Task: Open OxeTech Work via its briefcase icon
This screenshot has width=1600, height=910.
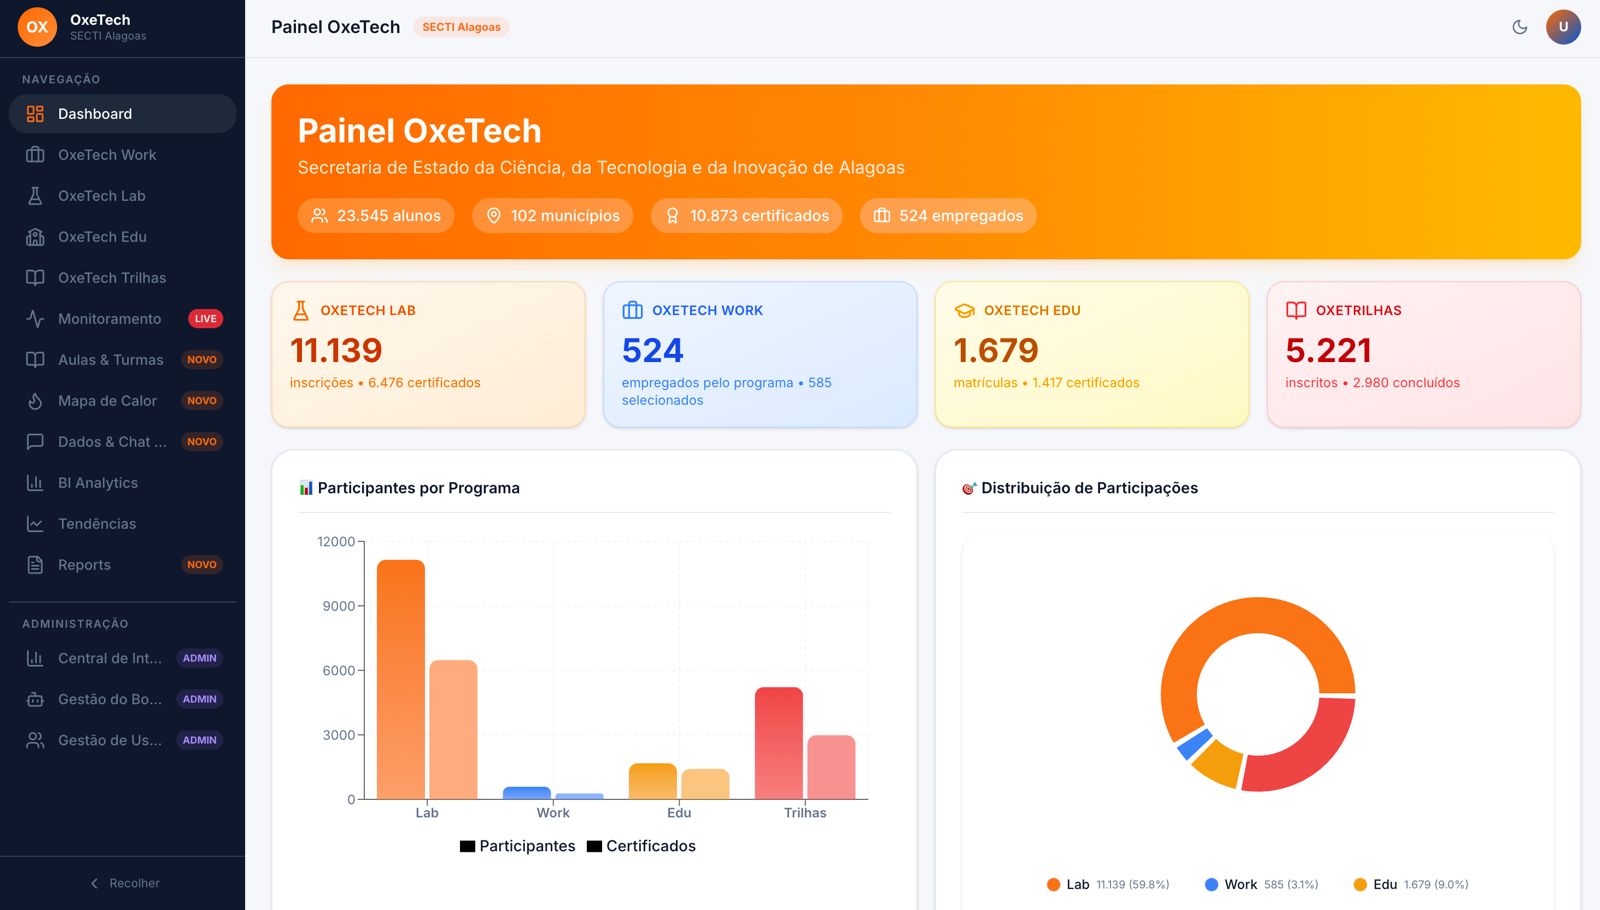Action: (x=33, y=155)
